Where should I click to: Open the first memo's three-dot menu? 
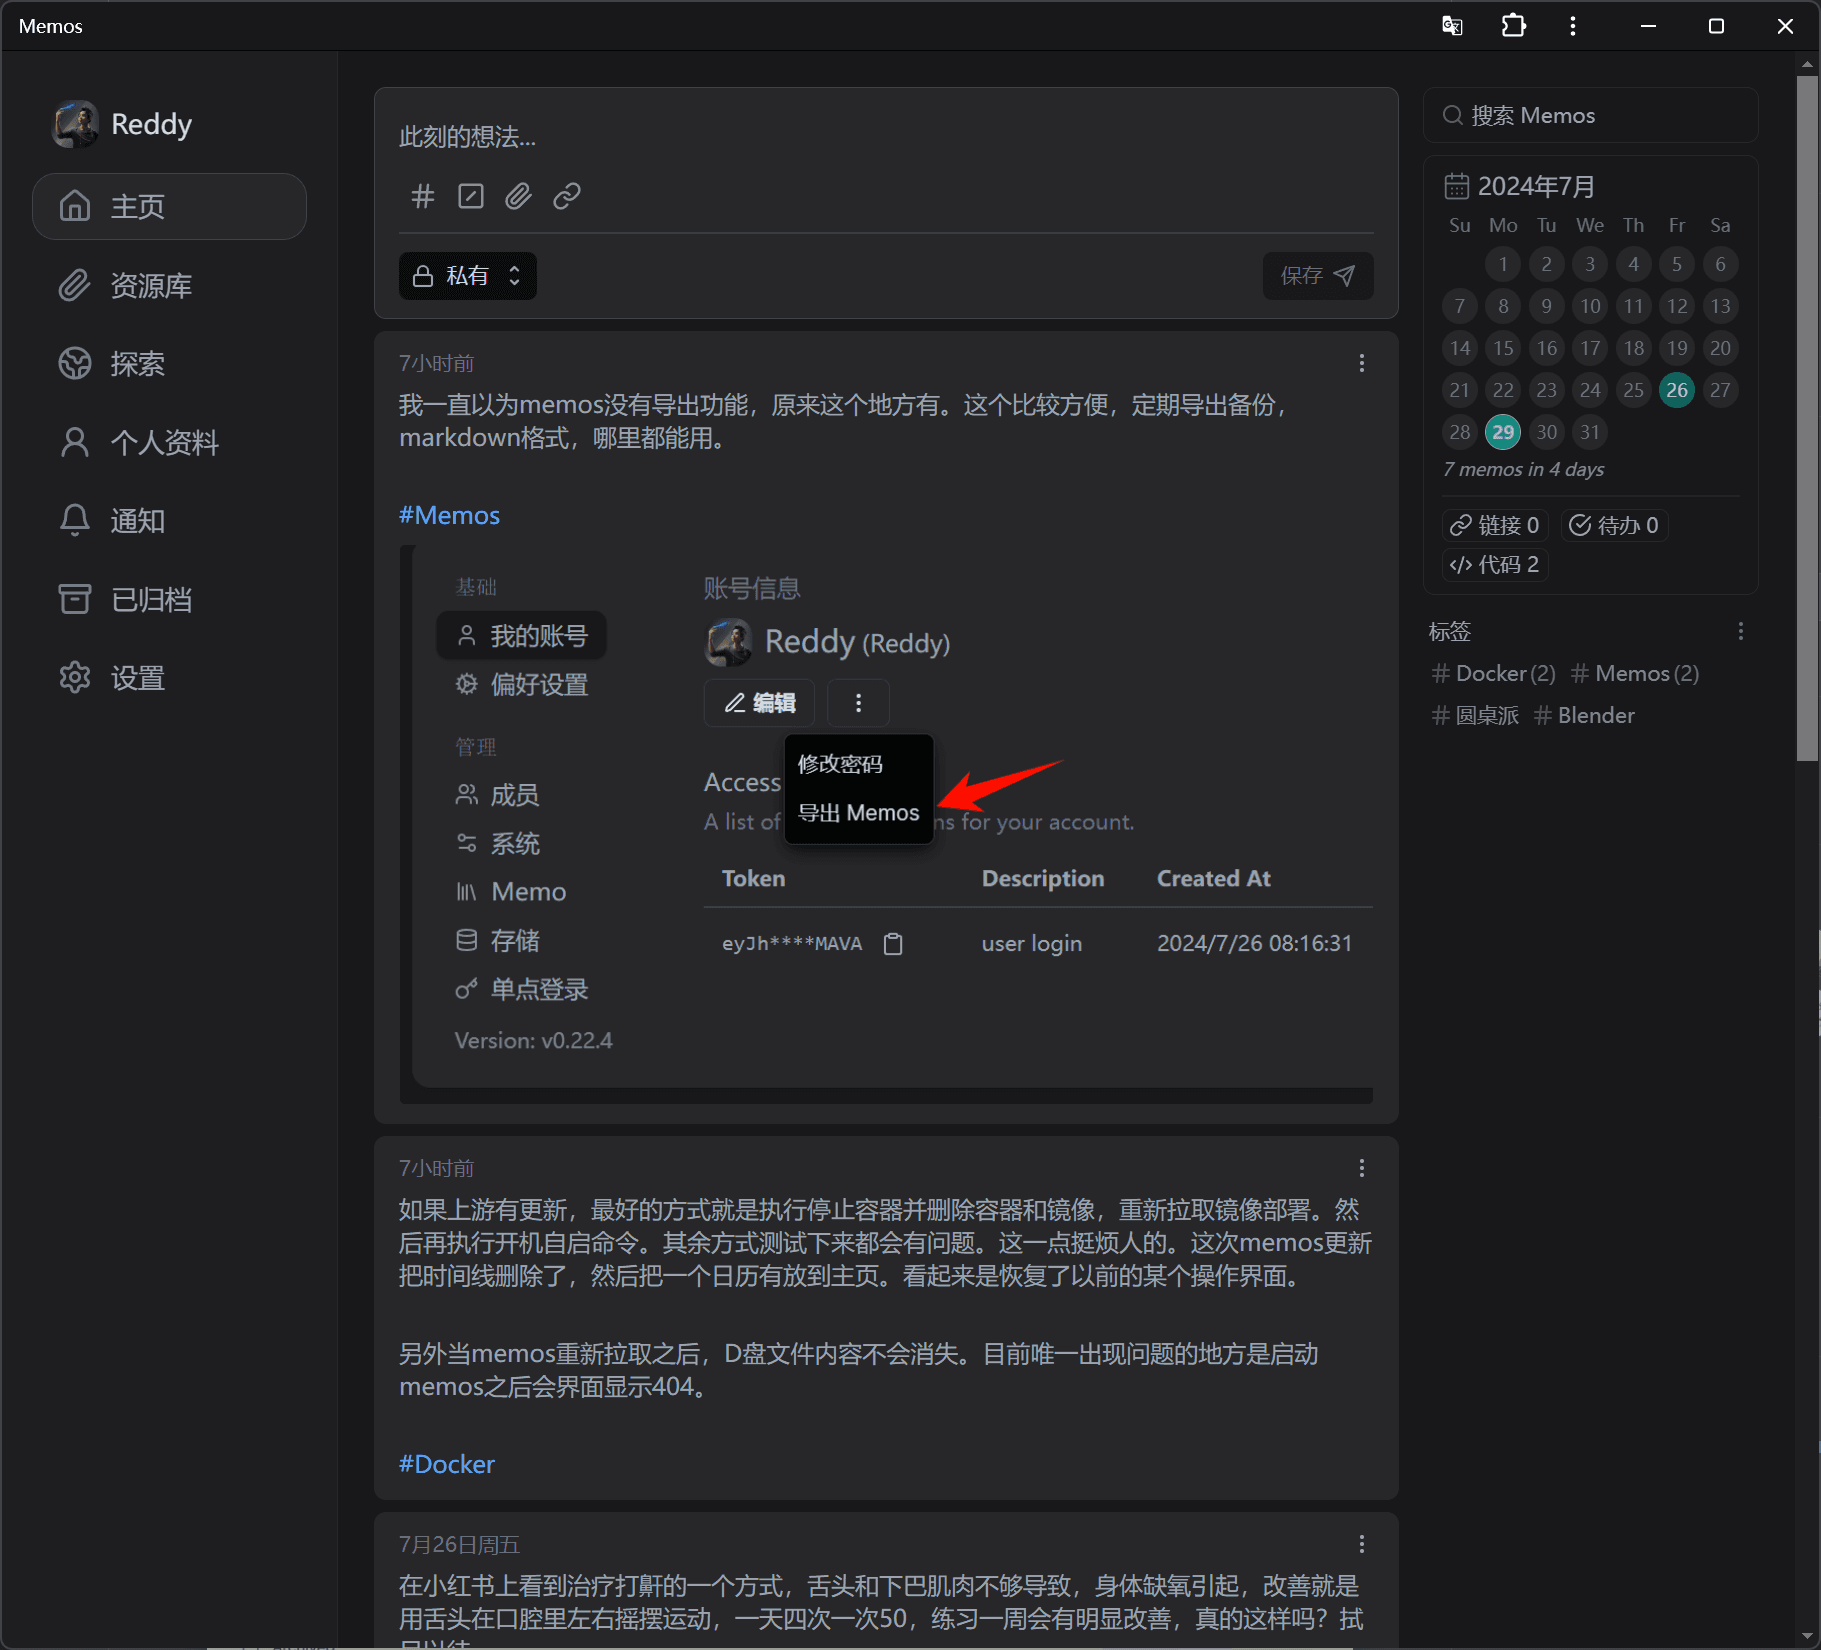[x=1361, y=363]
